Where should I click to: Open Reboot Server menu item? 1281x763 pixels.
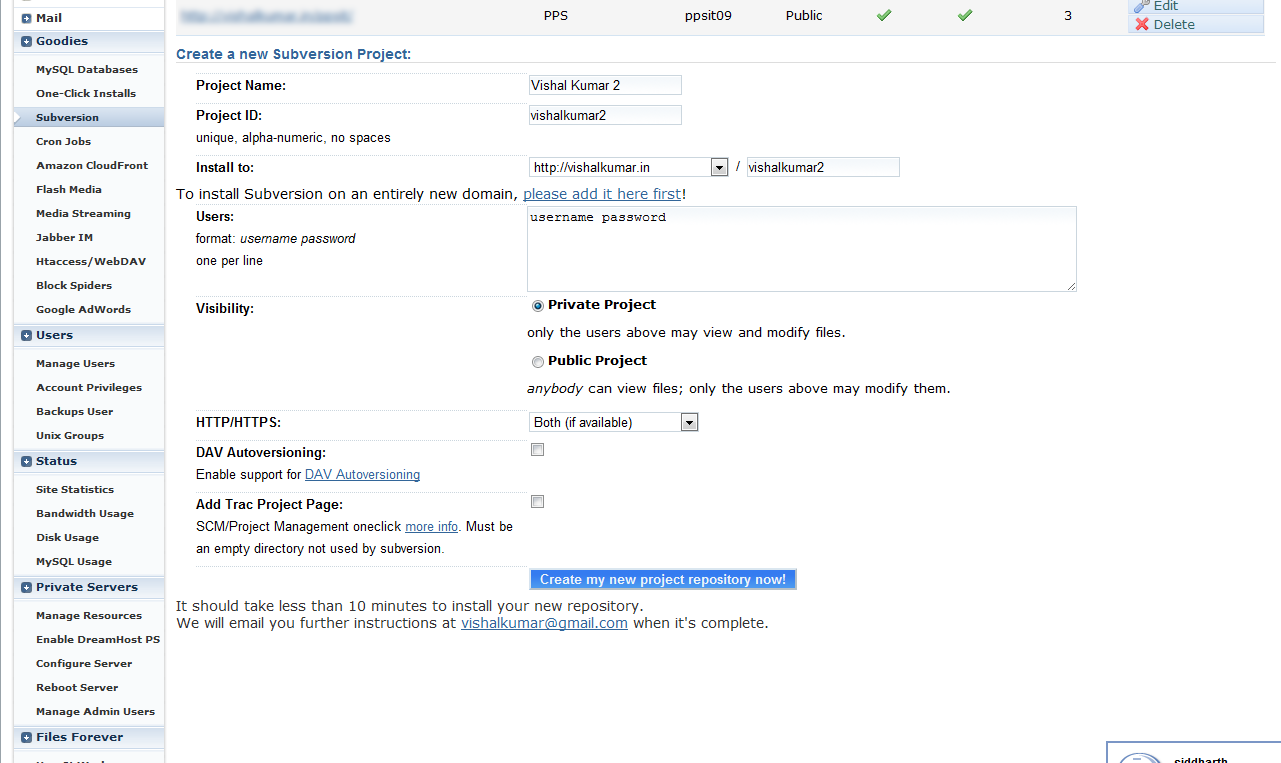(x=77, y=687)
